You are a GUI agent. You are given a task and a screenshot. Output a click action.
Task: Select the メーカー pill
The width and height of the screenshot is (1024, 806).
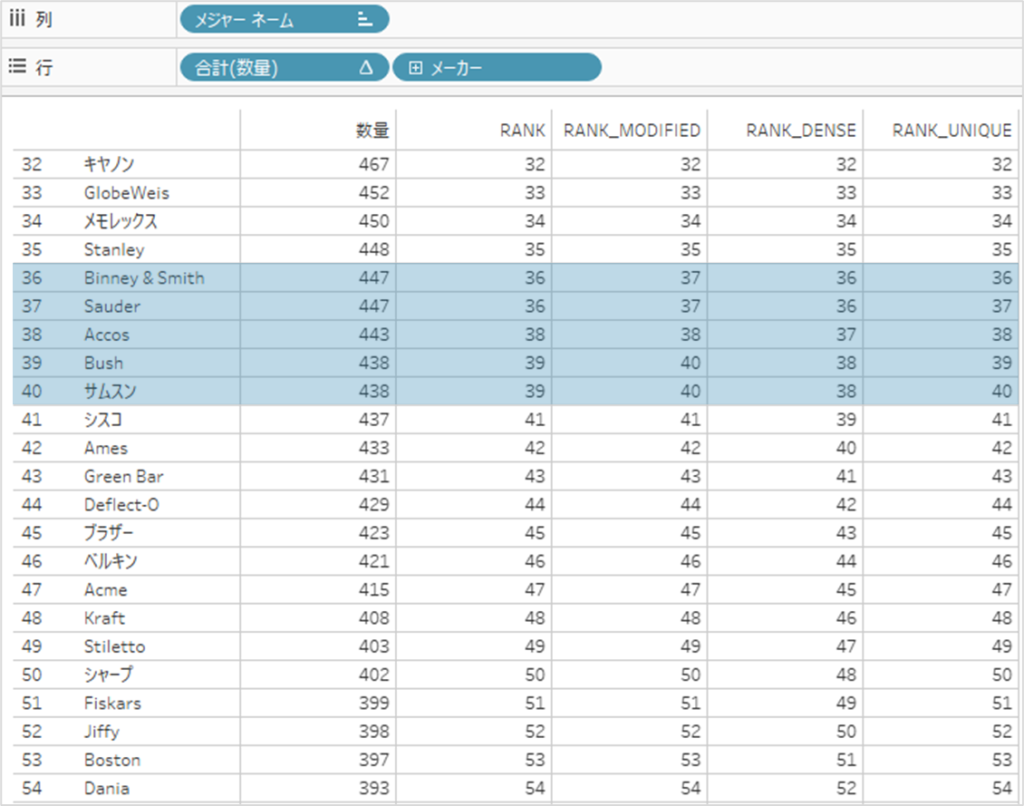(496, 67)
